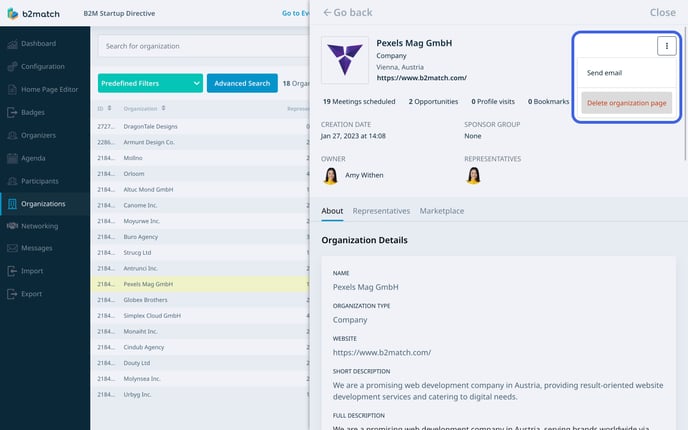Select the Urbyg Inc. row
The height and width of the screenshot is (430, 688).
point(200,395)
